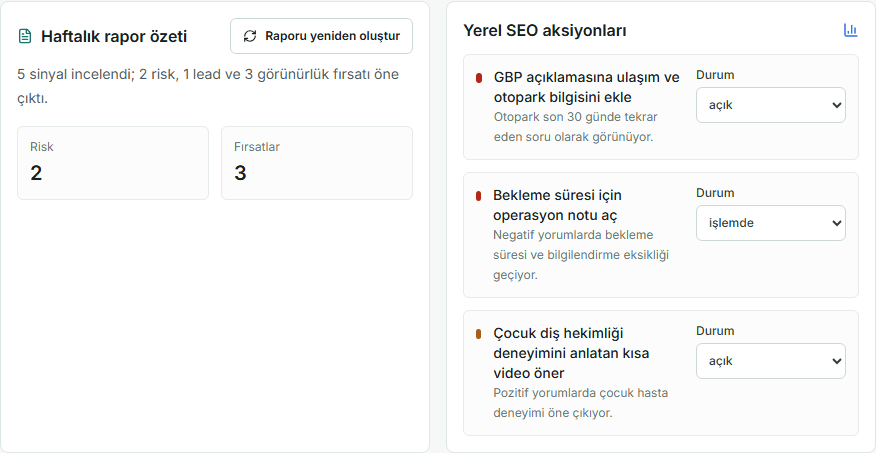Select the Risk summary card
The image size is (876, 453).
tap(113, 163)
